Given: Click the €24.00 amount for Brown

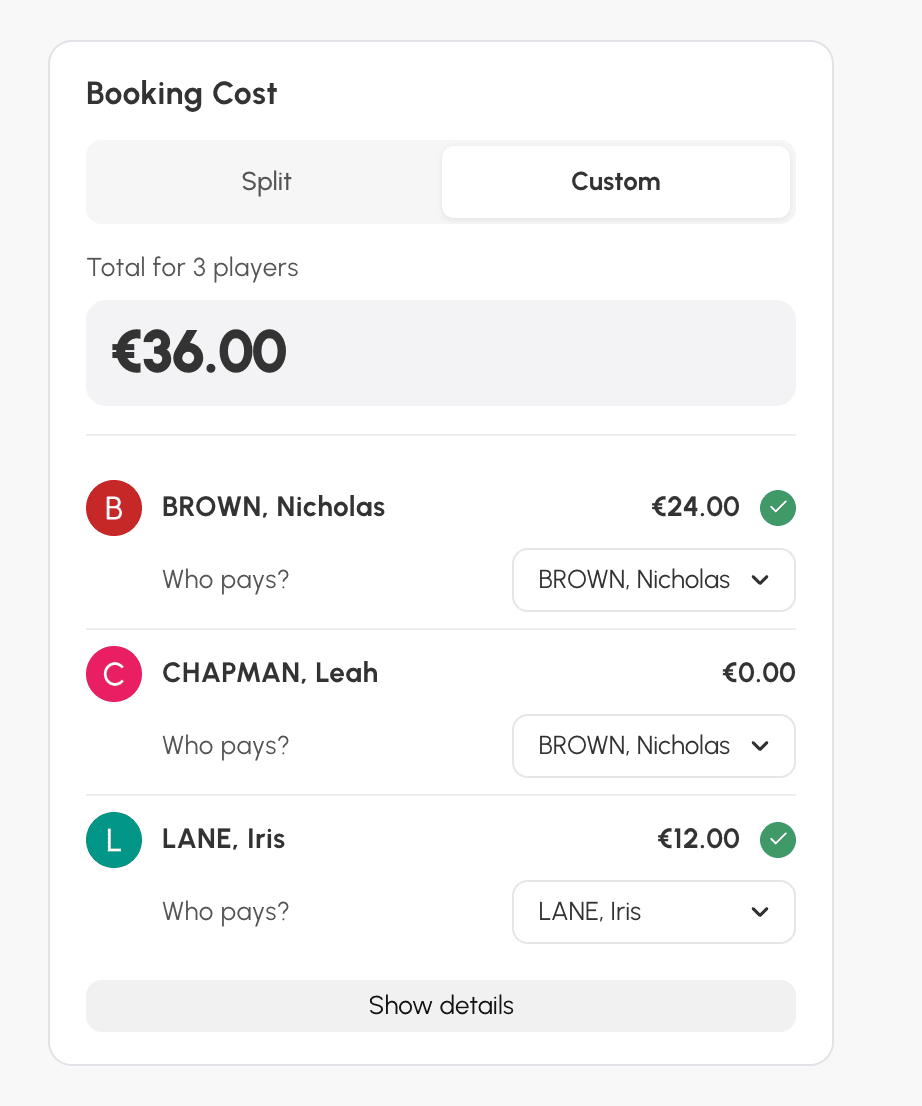Looking at the screenshot, I should pos(695,507).
